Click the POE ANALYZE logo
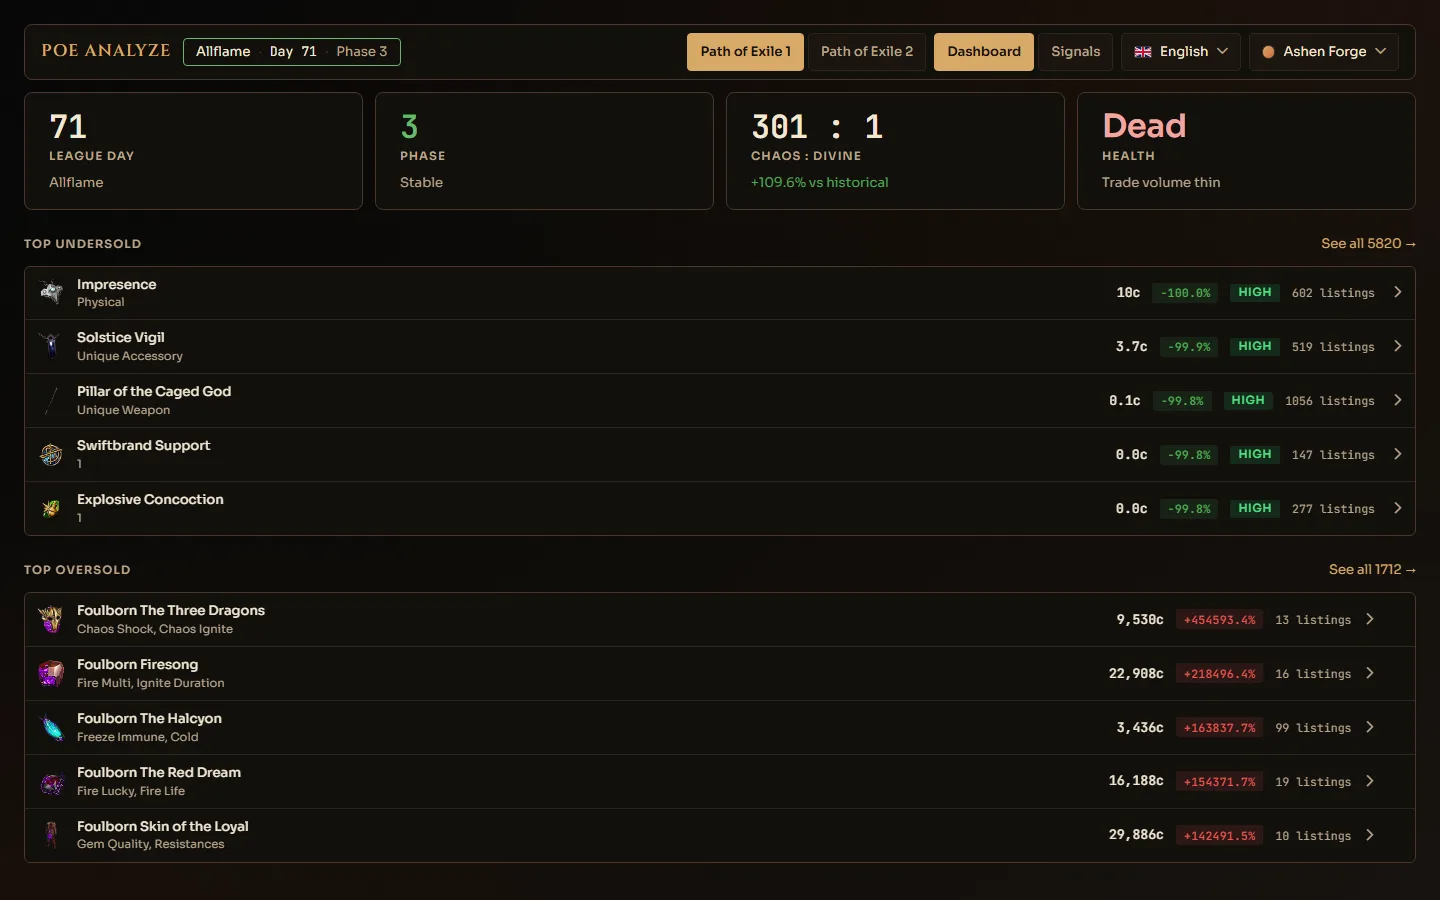Screen dimensions: 1440x900 coord(106,51)
